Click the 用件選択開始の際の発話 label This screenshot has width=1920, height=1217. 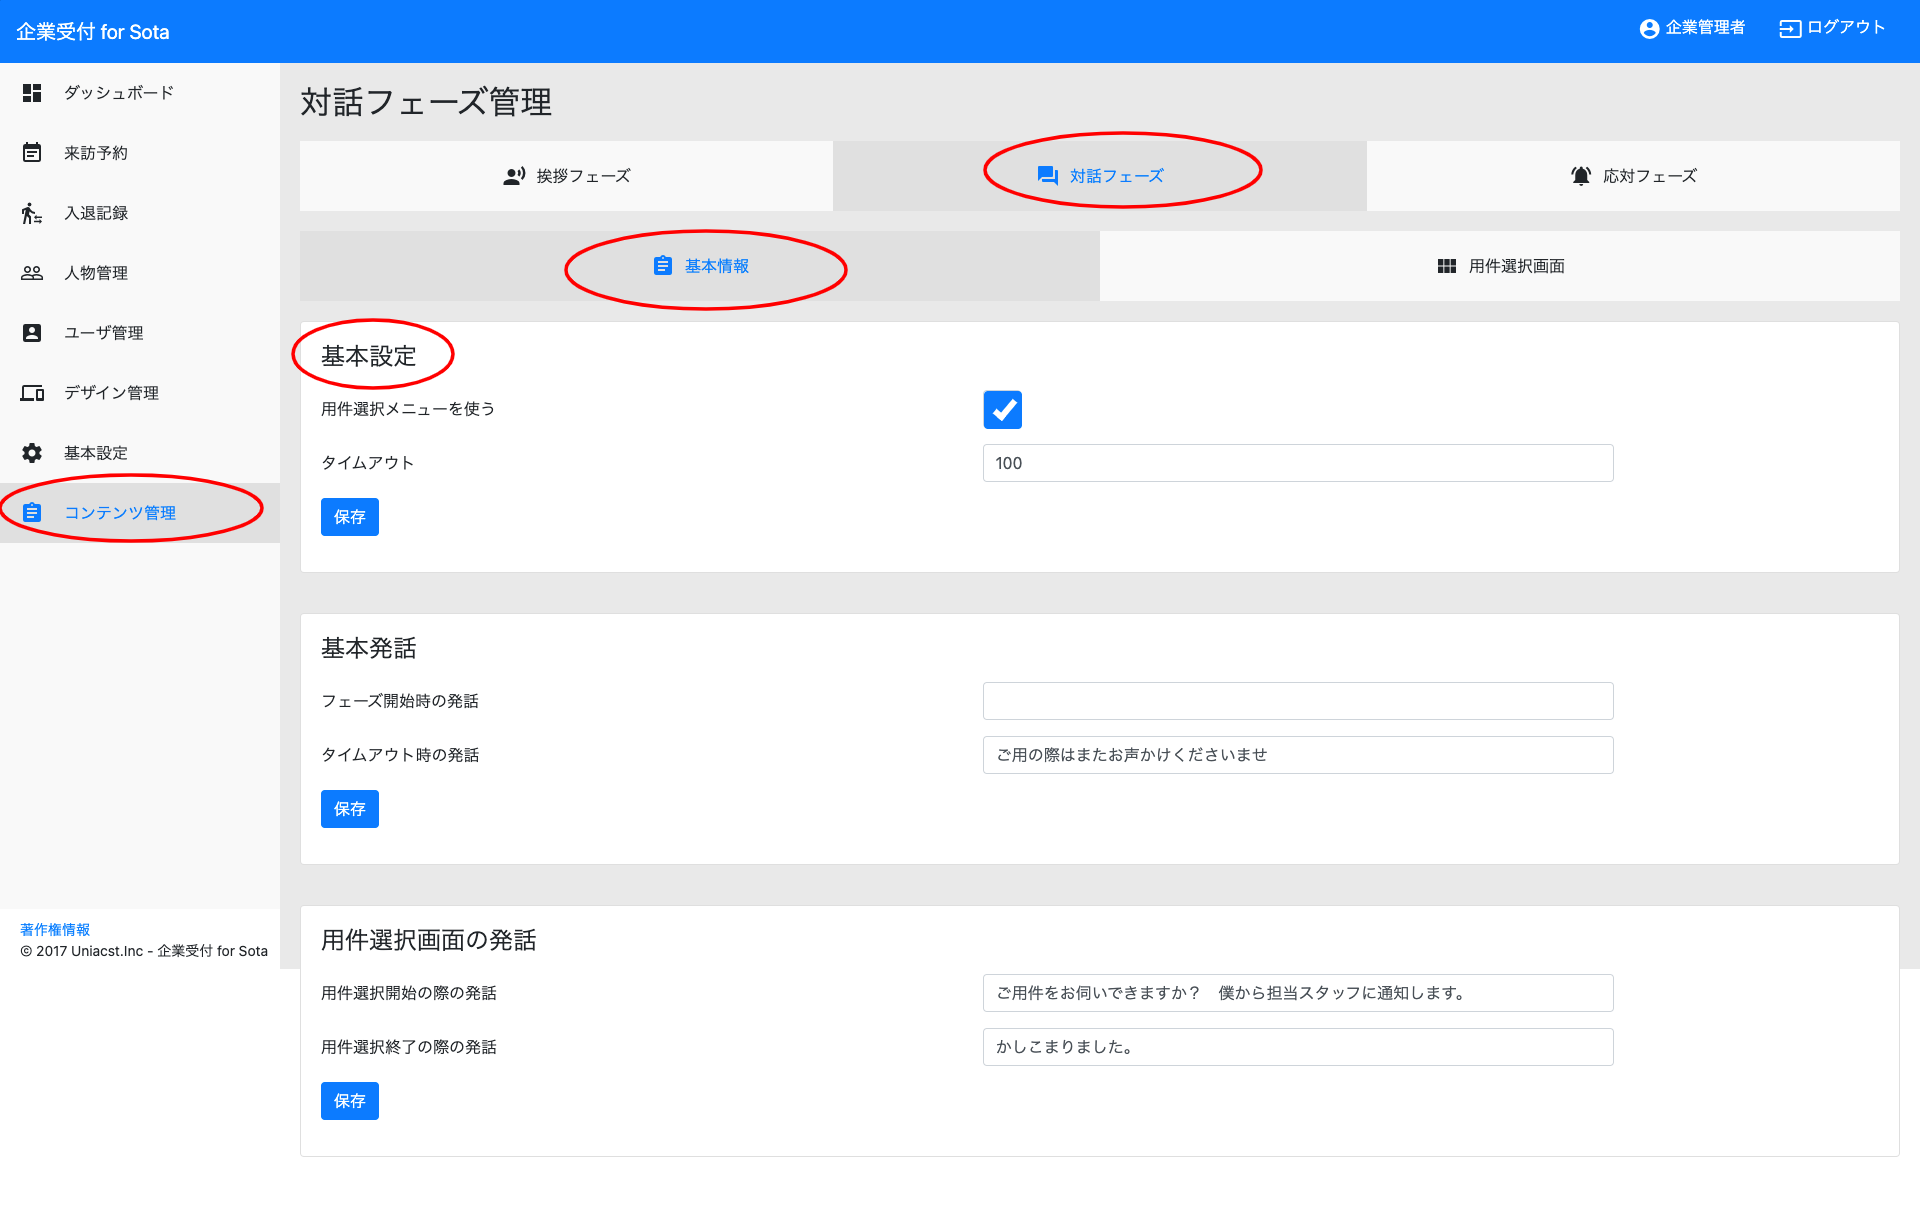[x=409, y=993]
